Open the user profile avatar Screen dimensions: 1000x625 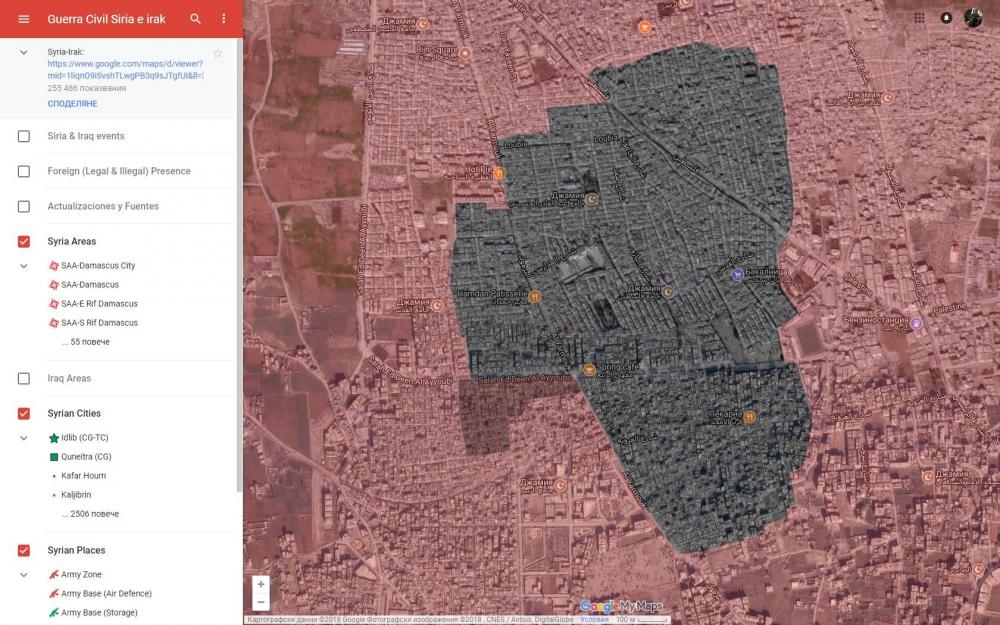click(973, 18)
